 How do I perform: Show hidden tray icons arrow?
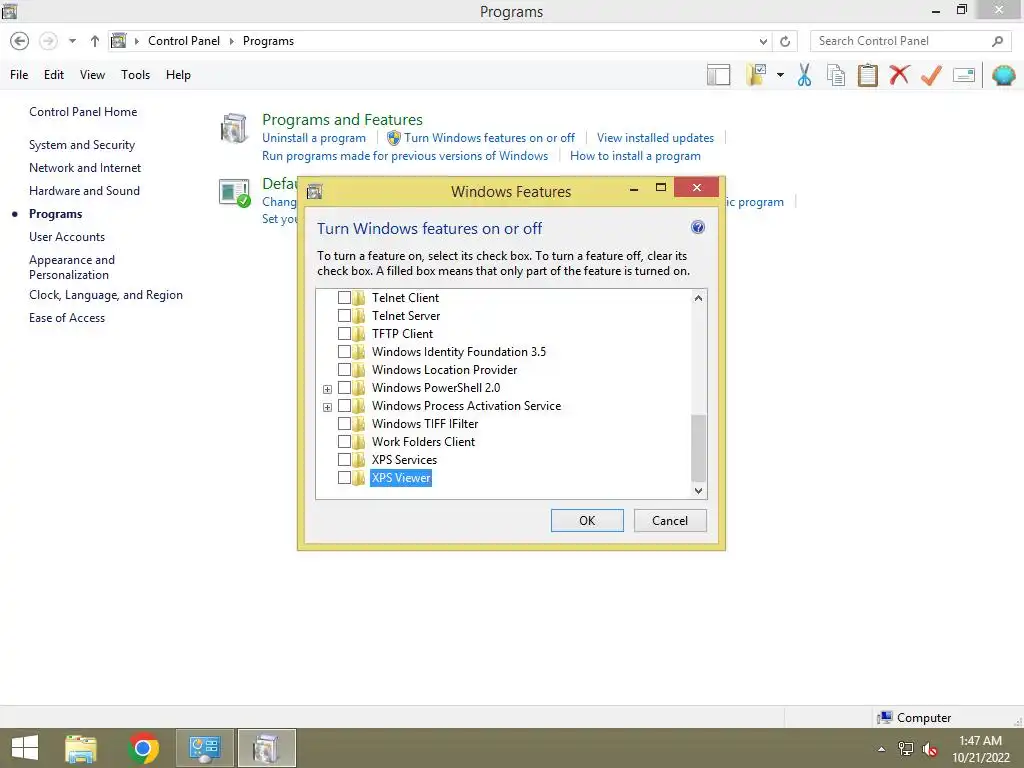point(882,749)
